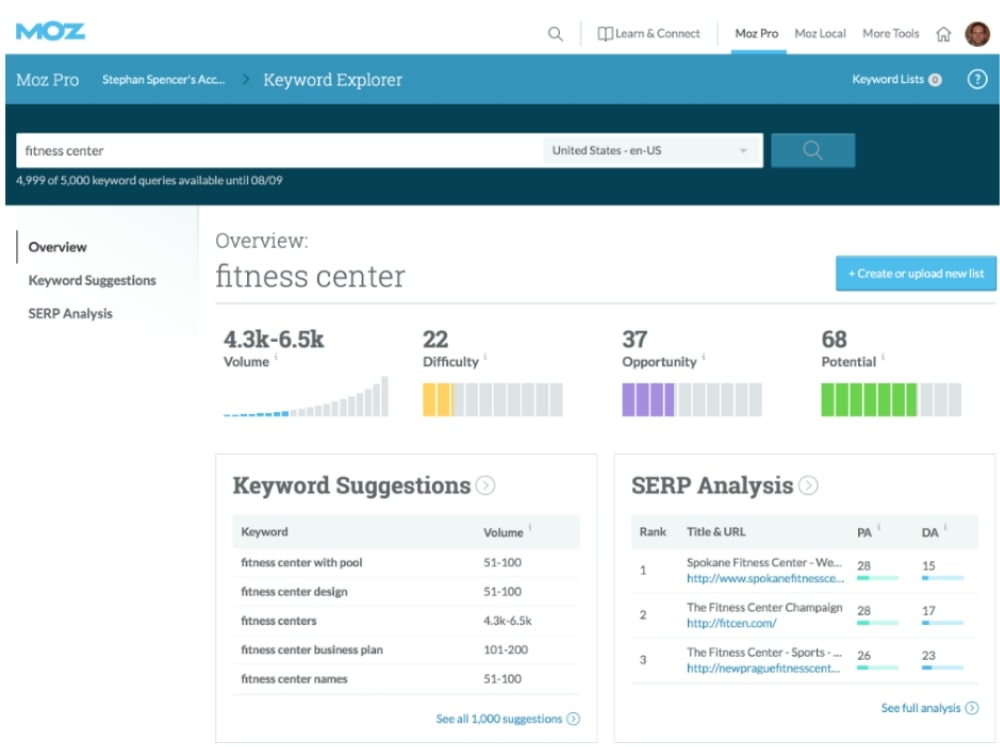Open http://www.spokanefitnessce... URL
1000x747 pixels.
765,579
